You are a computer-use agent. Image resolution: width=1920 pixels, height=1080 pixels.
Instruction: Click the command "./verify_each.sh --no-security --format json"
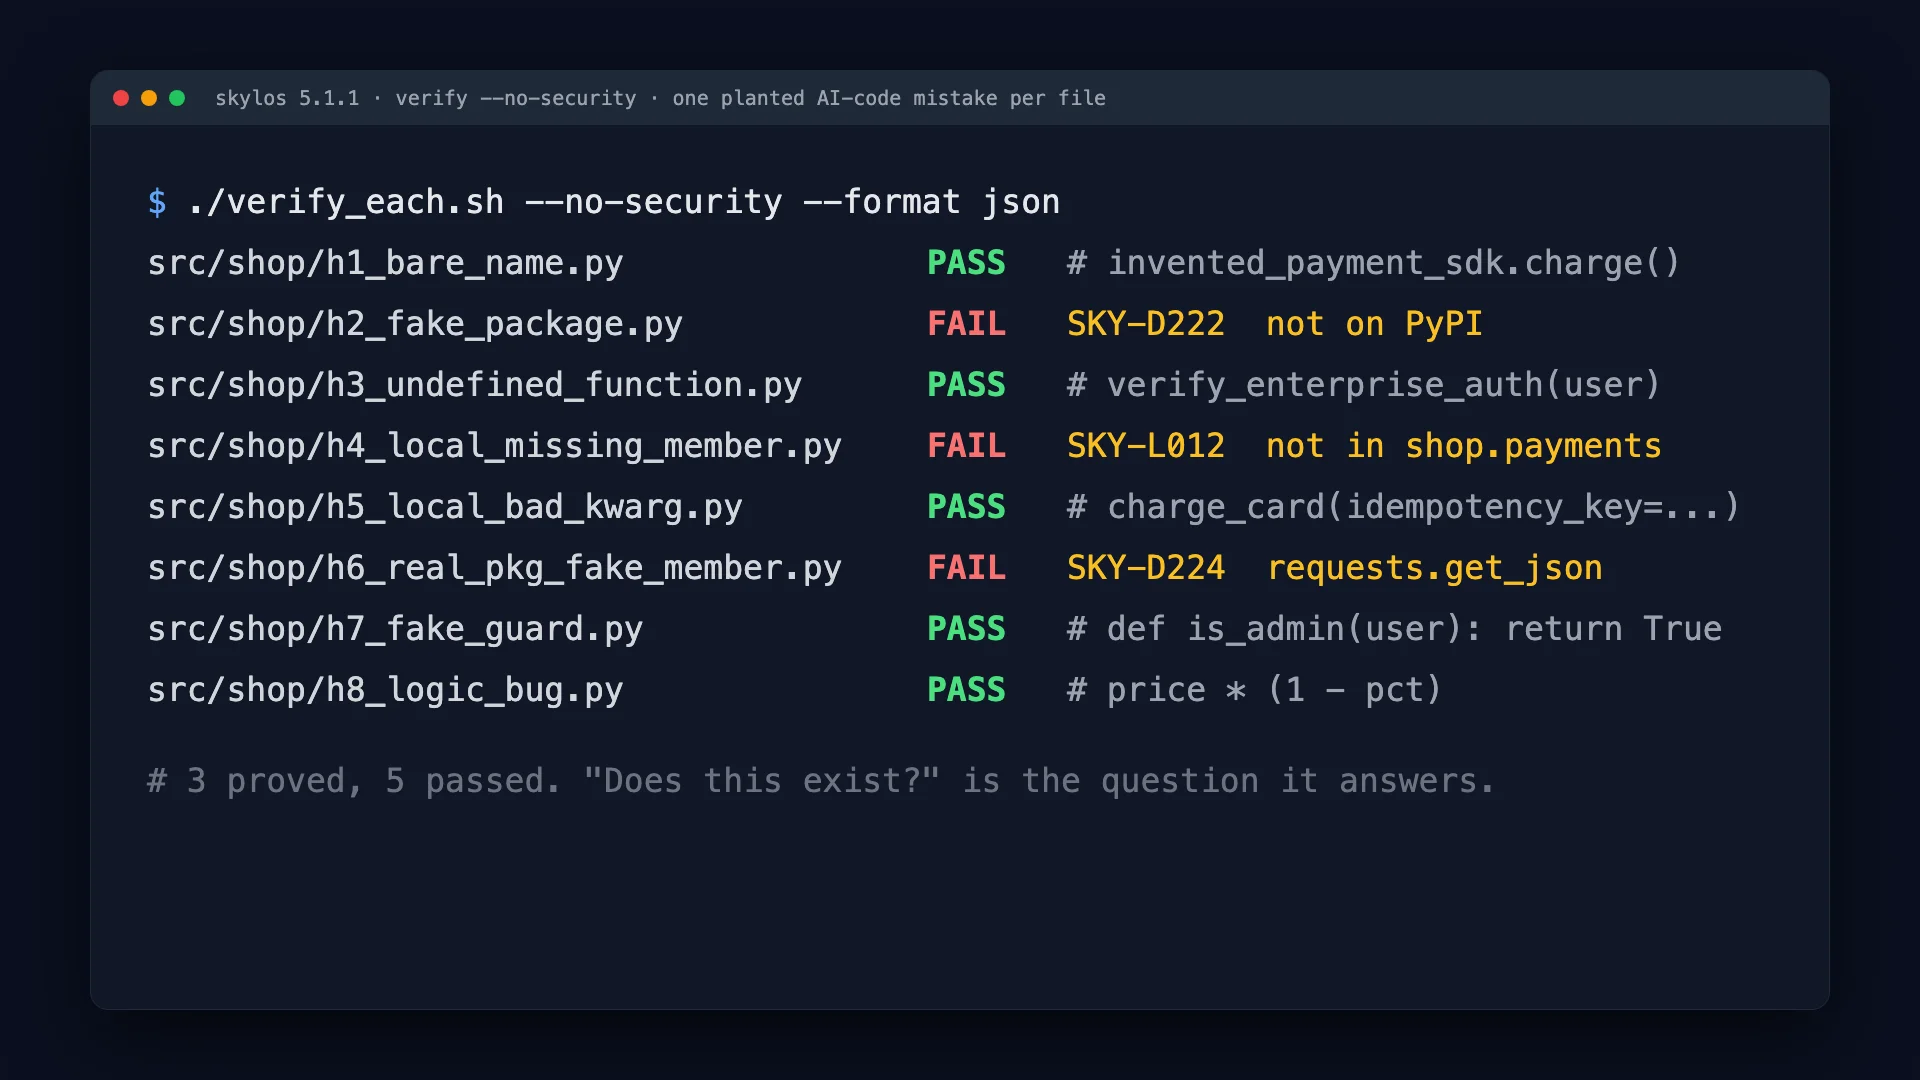(x=623, y=202)
